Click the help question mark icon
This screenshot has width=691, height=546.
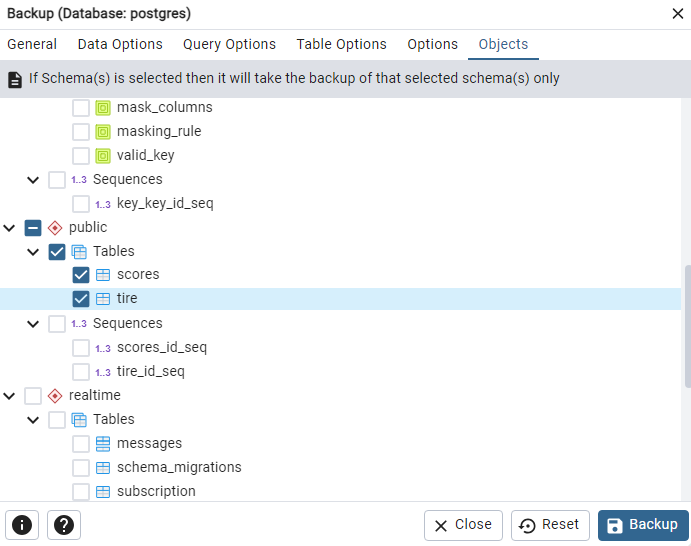[x=64, y=525]
